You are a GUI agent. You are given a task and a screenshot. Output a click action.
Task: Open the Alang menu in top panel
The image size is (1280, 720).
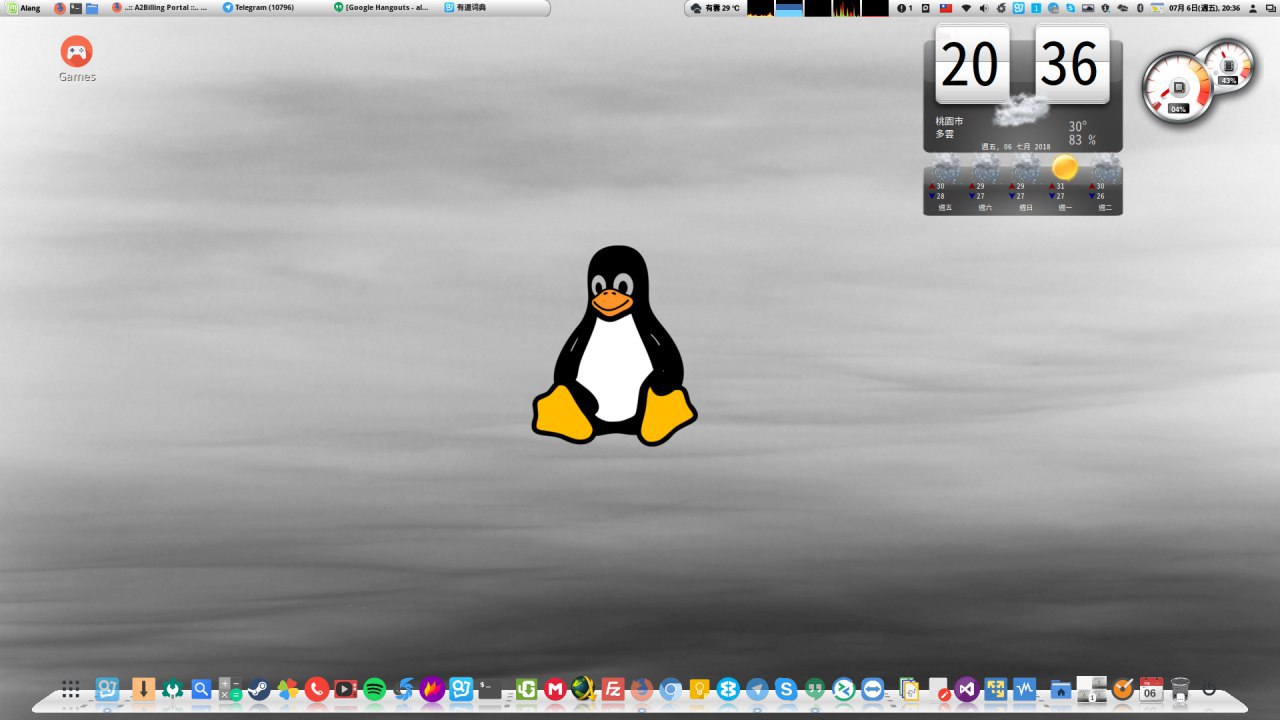point(22,8)
